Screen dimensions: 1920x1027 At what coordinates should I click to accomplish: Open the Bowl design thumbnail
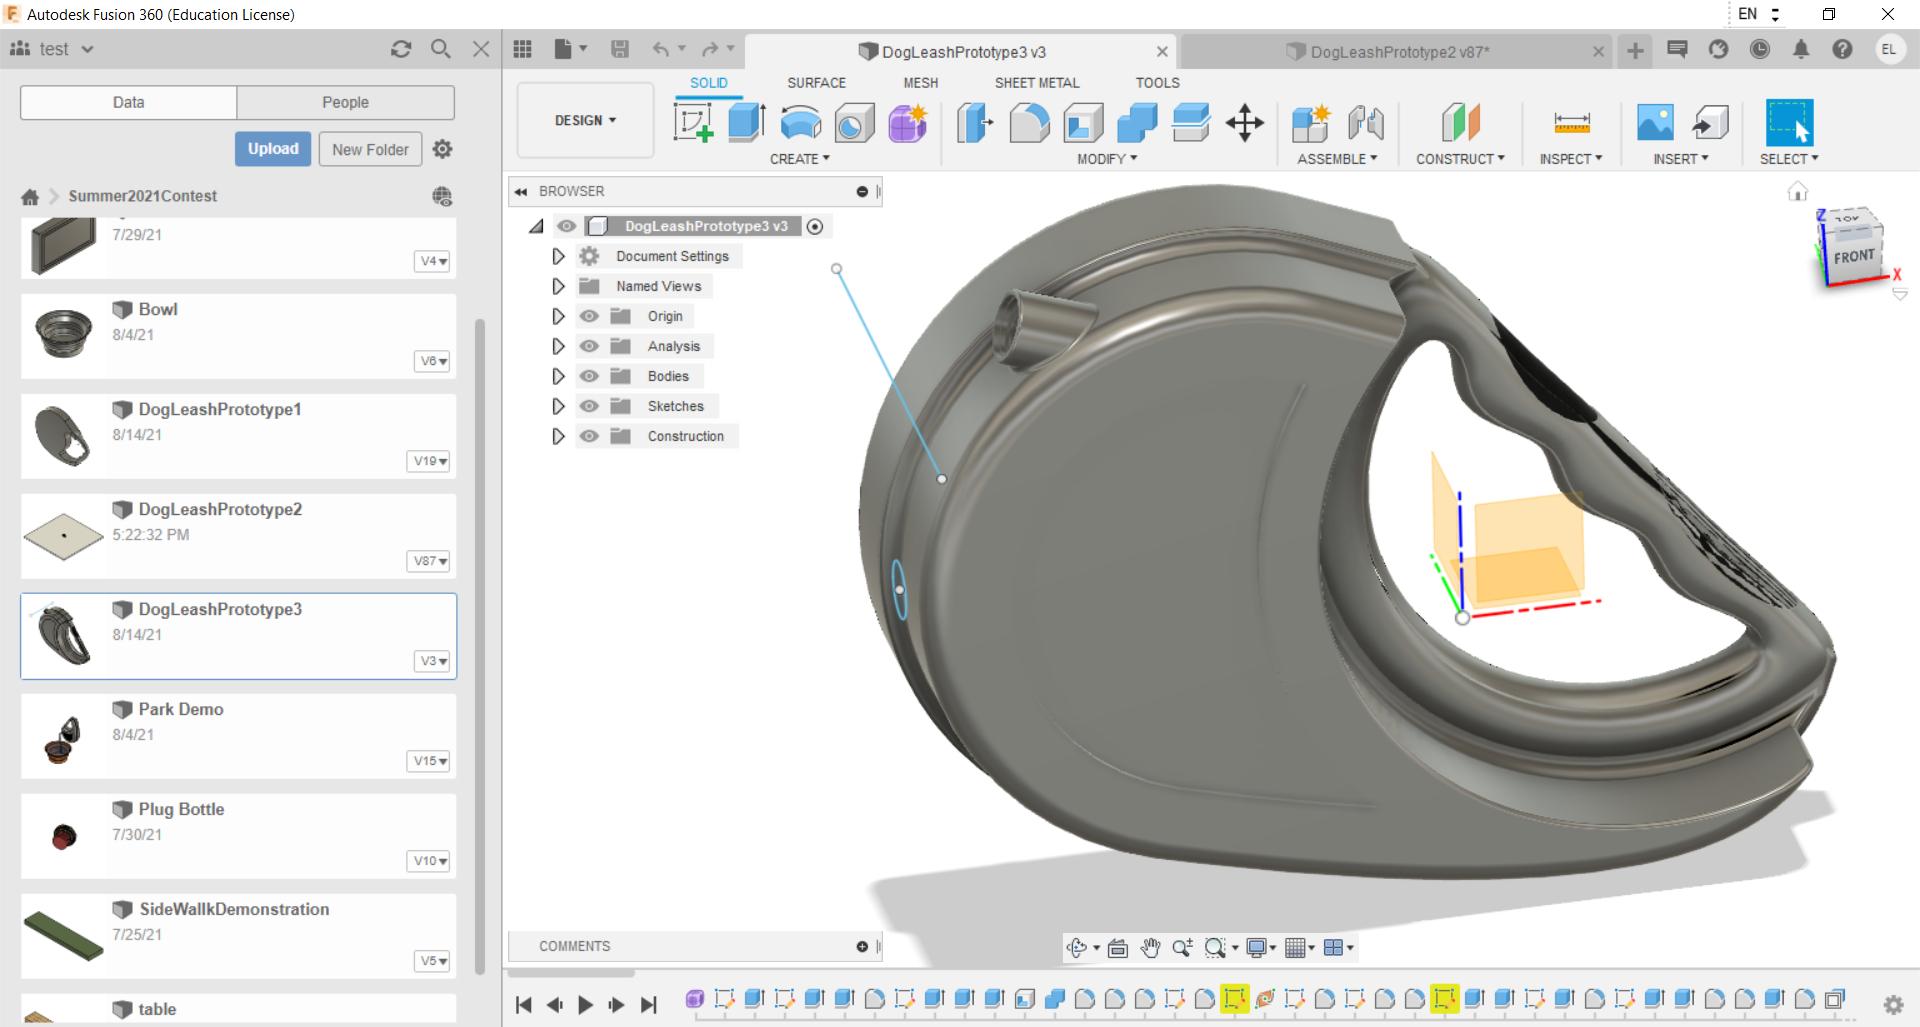(x=63, y=335)
